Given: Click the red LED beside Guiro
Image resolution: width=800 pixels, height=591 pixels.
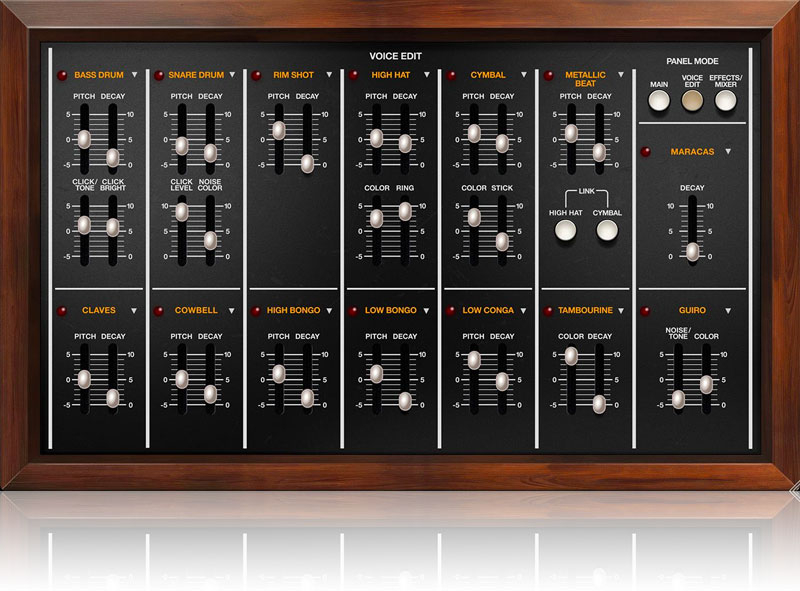Looking at the screenshot, I should 647,311.
